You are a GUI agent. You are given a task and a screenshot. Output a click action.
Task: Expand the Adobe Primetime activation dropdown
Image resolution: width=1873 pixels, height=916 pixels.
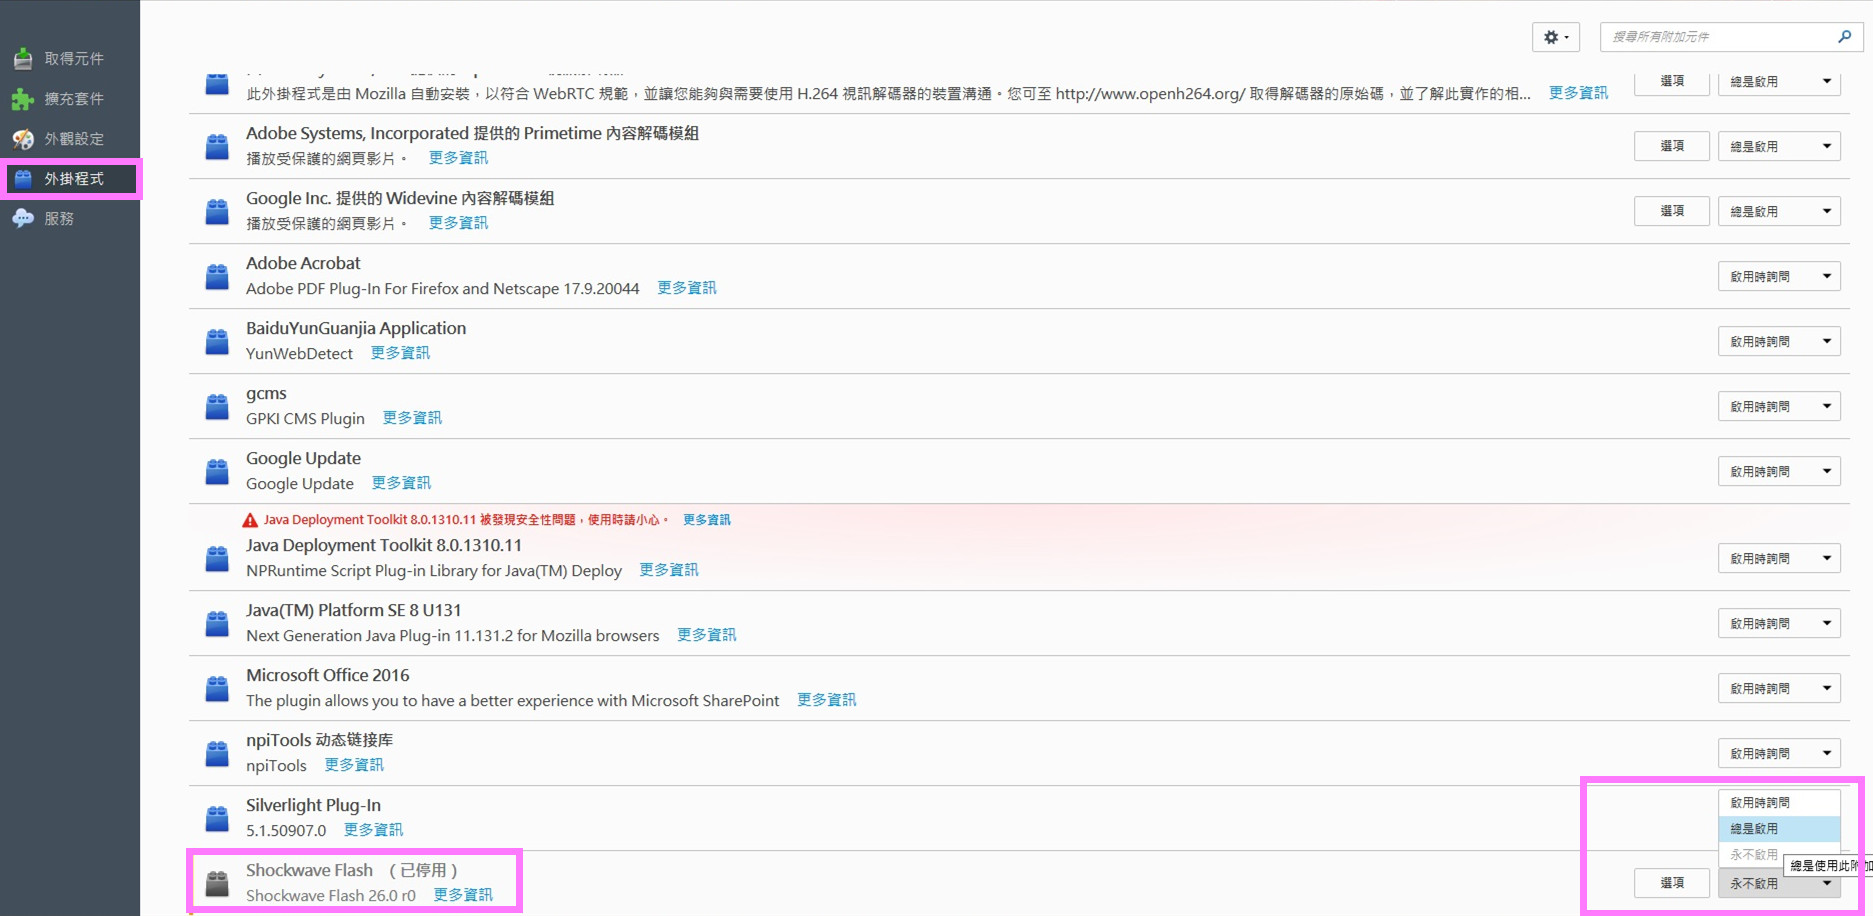click(1779, 146)
